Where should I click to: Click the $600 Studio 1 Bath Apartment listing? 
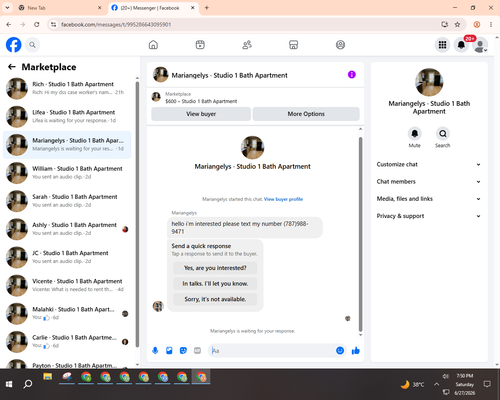[201, 101]
